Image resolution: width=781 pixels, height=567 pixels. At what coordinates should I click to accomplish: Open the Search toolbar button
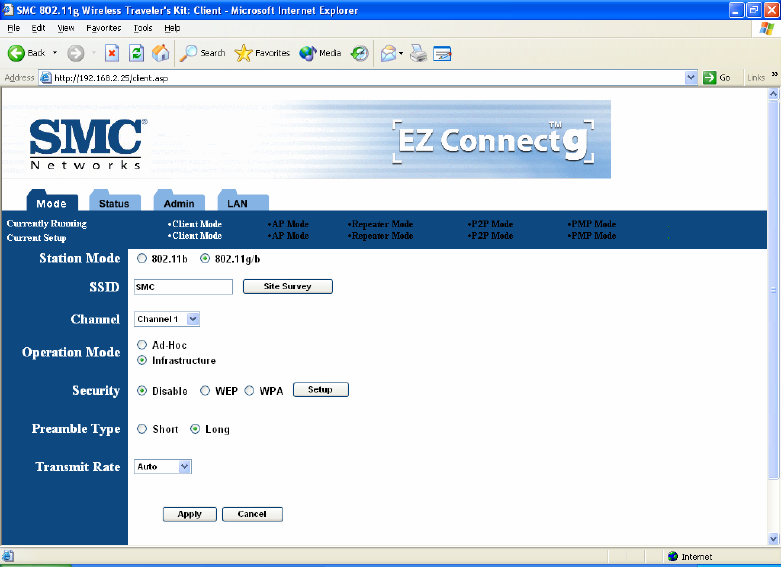(202, 53)
